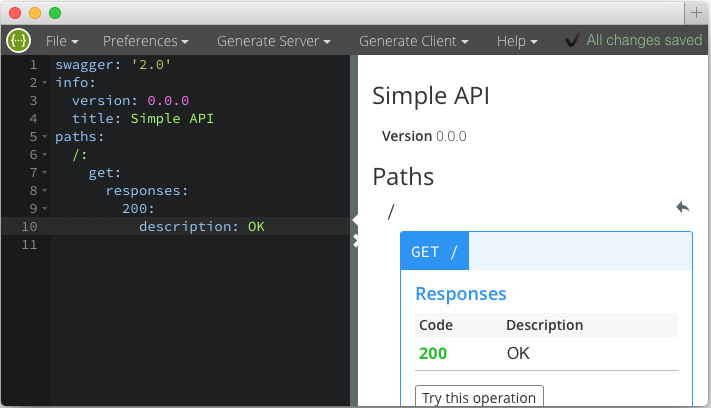The image size is (711, 408).
Task: Click the Swagger Editor logo icon
Action: [x=18, y=40]
